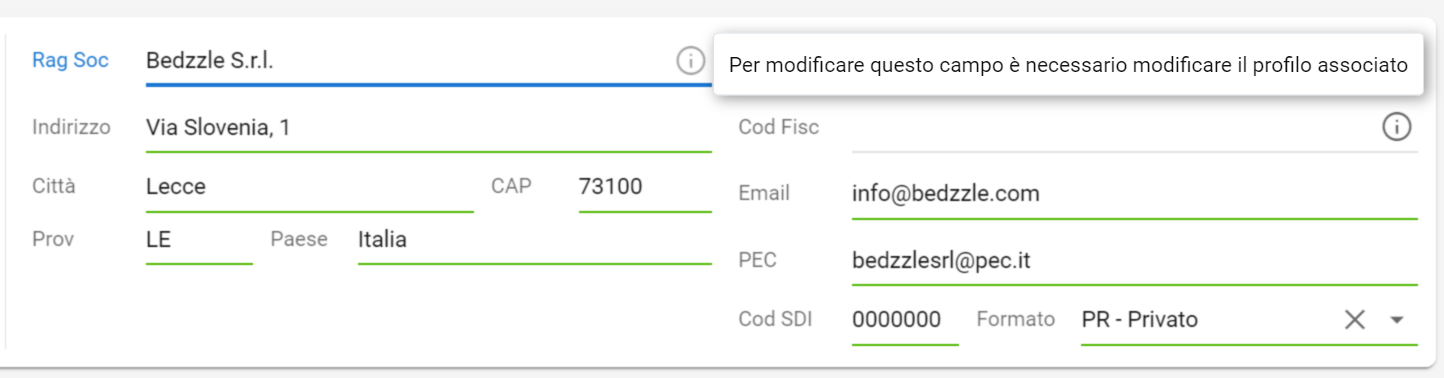Click into the Città field showing Lecce
This screenshot has width=1444, height=378.
pyautogui.click(x=309, y=187)
